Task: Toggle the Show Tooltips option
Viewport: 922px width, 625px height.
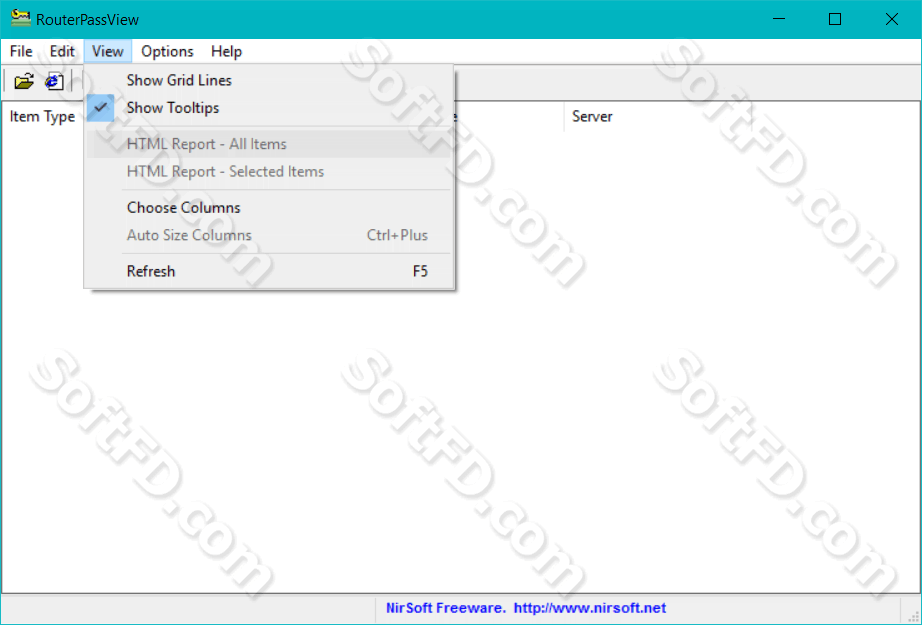Action: pyautogui.click(x=270, y=108)
